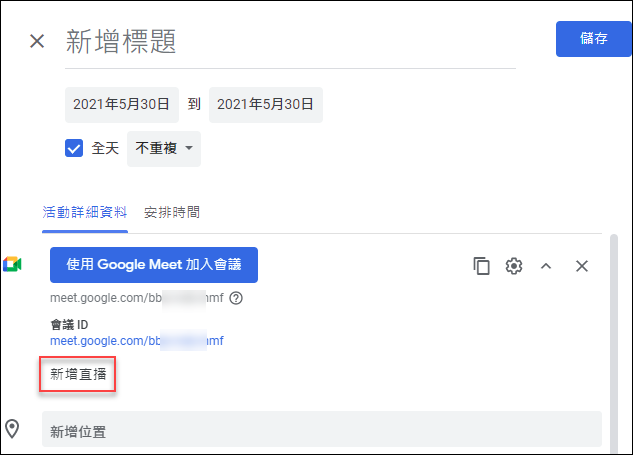The image size is (633, 455).
Task: Click the location pin icon
Action: coord(12,429)
